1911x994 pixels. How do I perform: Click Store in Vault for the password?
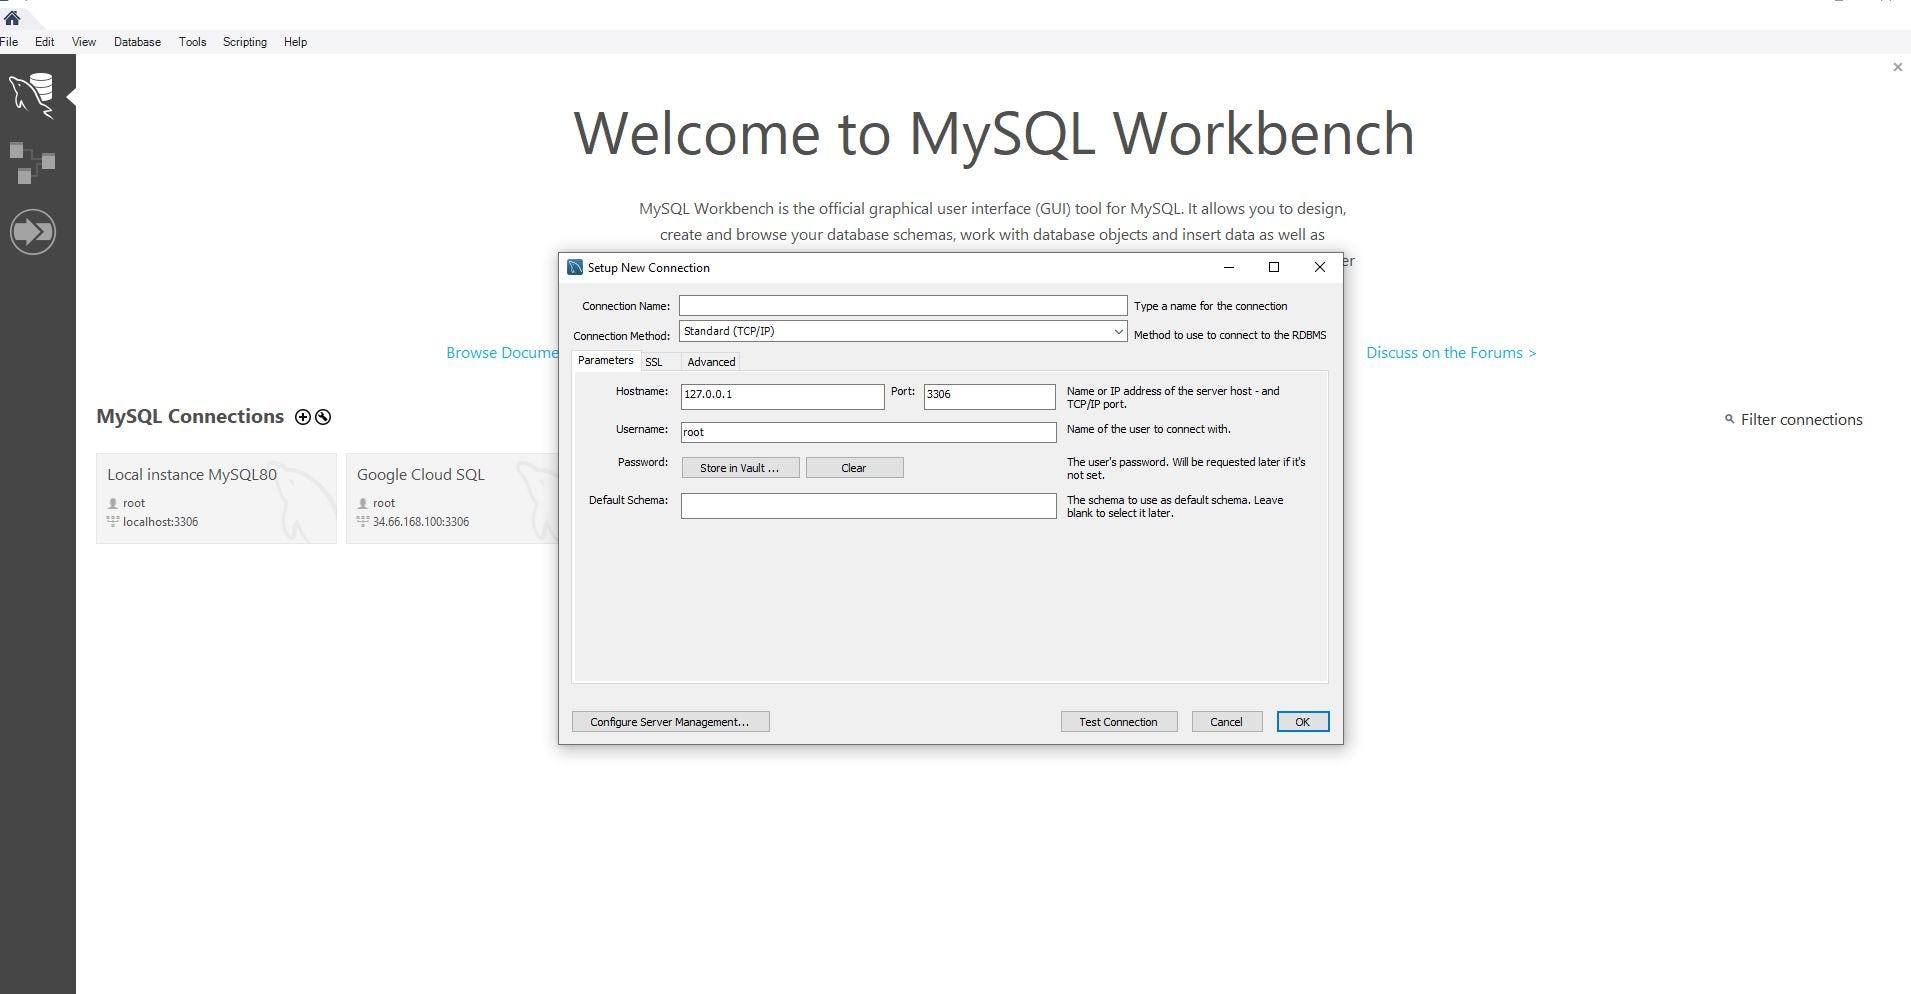coord(740,467)
